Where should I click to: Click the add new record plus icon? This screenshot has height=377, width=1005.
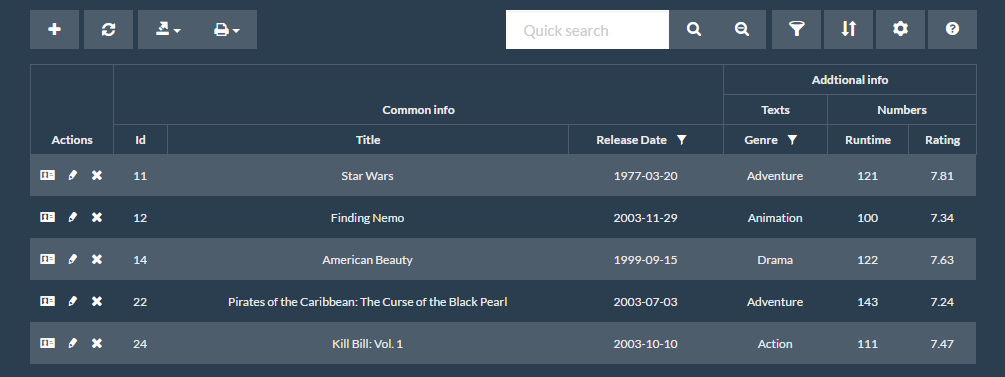click(54, 29)
